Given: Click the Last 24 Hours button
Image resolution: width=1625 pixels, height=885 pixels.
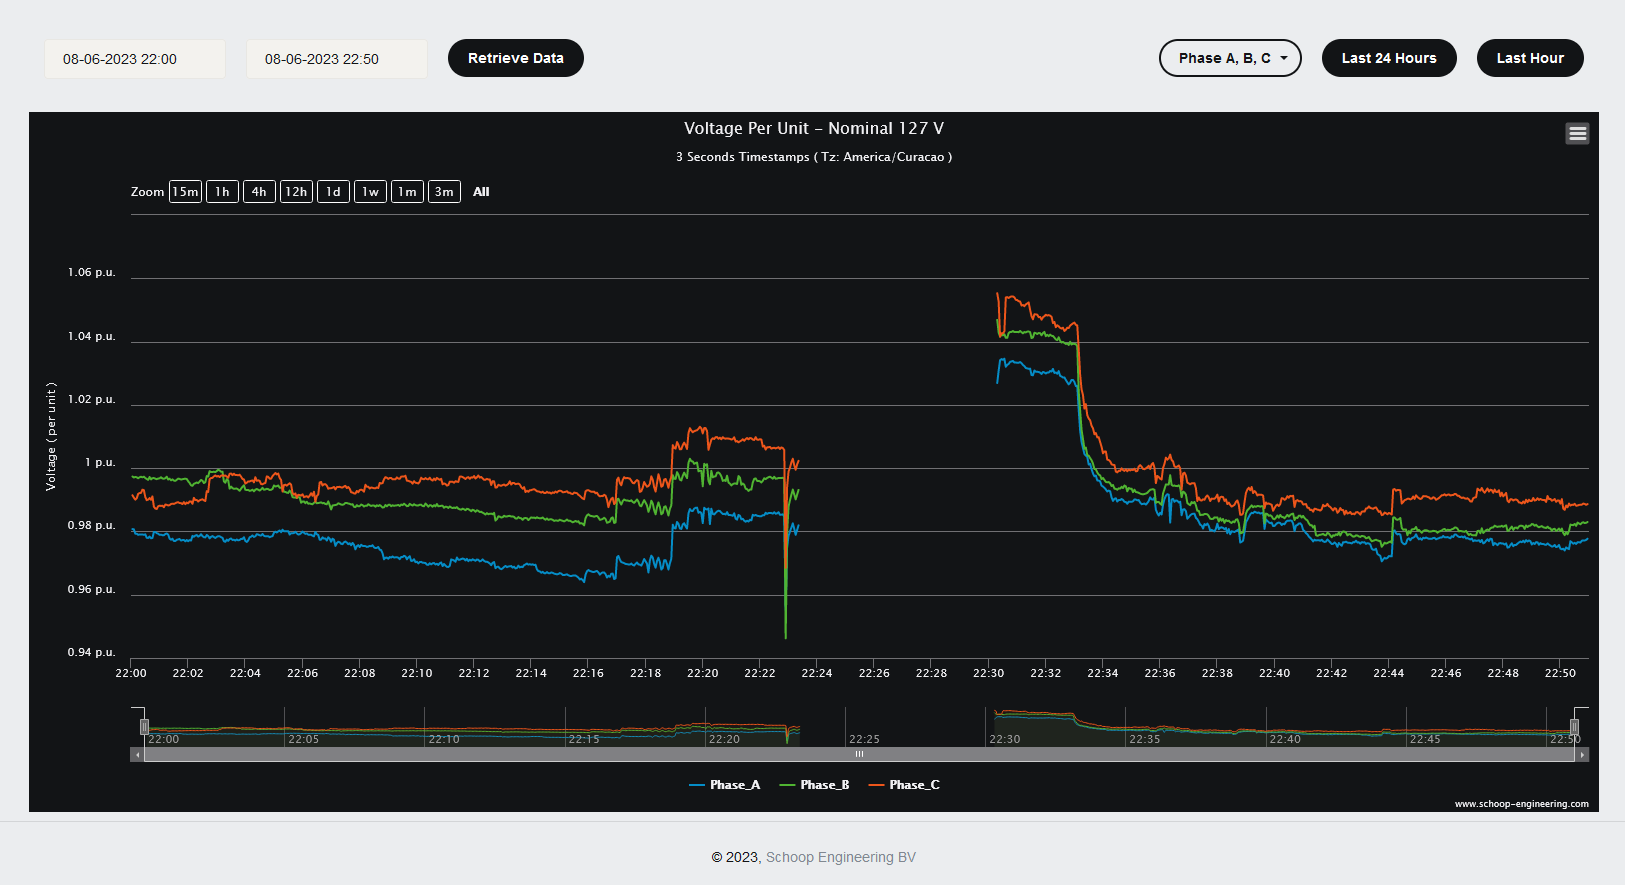Looking at the screenshot, I should pyautogui.click(x=1388, y=58).
